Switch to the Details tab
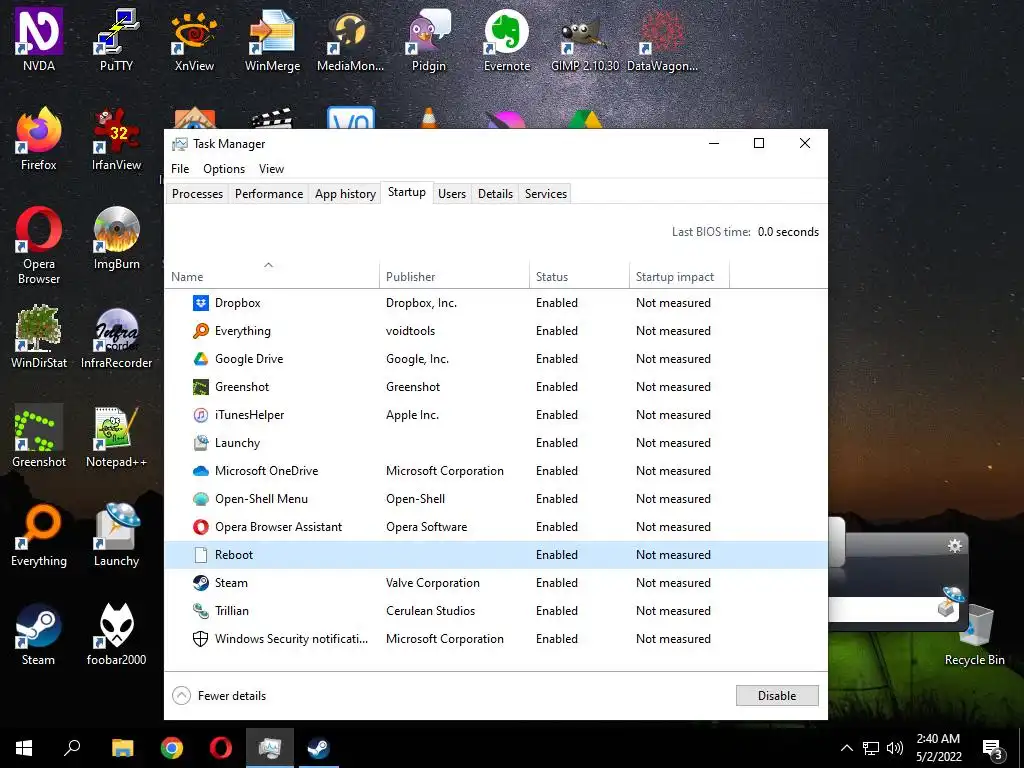The image size is (1024, 768). click(495, 194)
